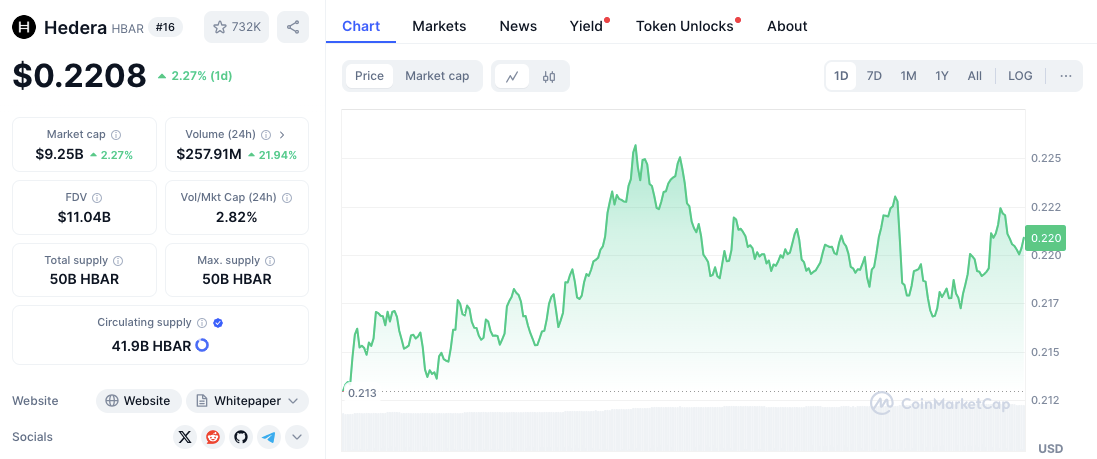
Task: Click the $0.2208 price text
Action: pyautogui.click(x=79, y=76)
